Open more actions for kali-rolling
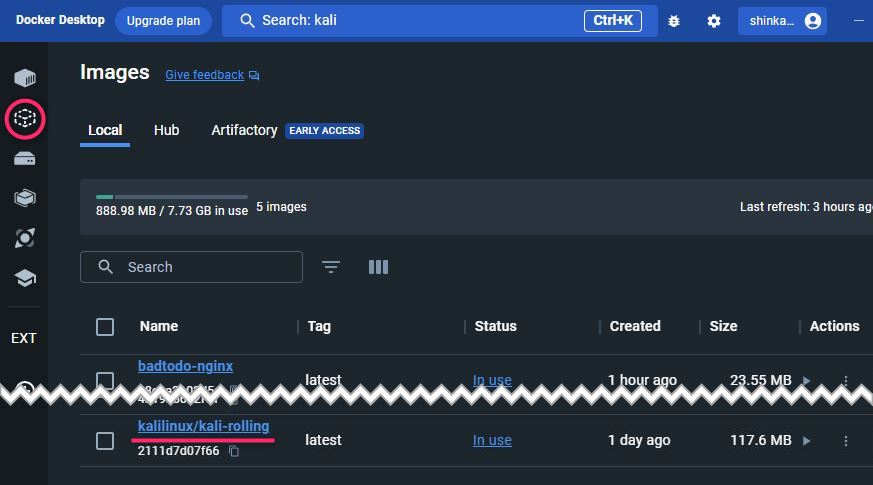Viewport: 873px width, 485px height. pos(846,441)
